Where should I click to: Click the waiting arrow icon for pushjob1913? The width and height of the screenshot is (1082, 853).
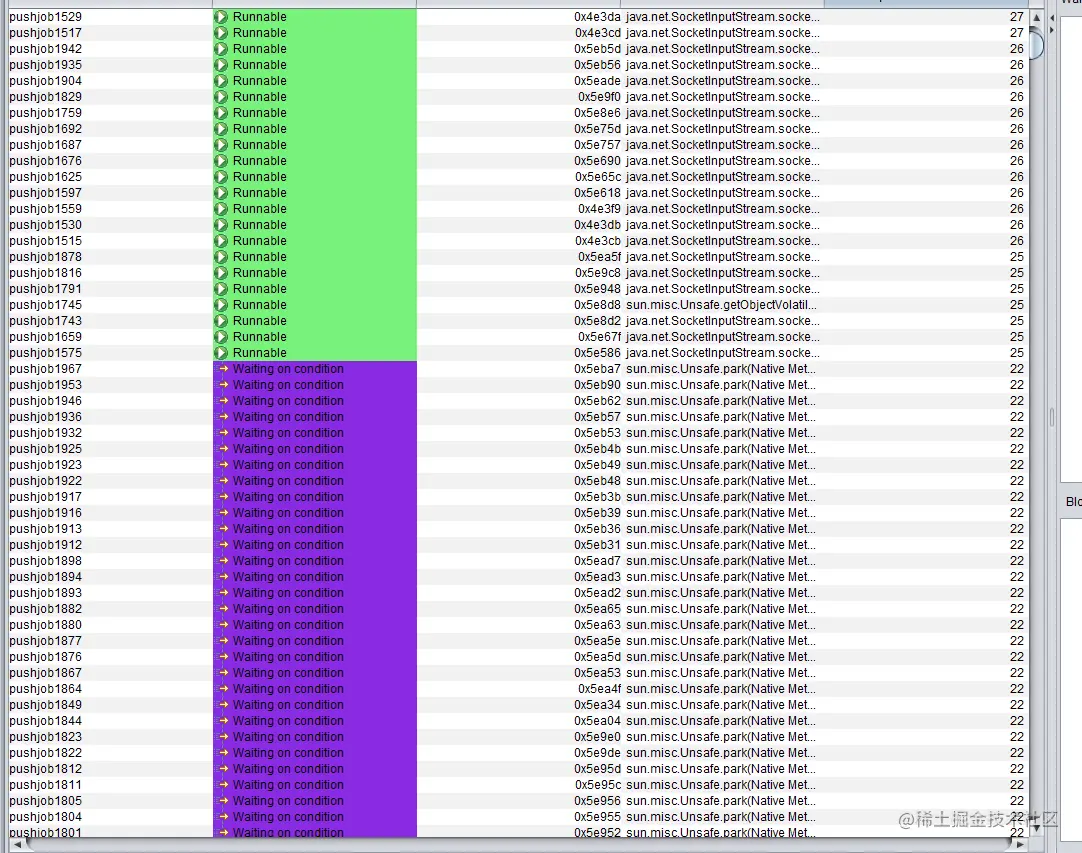[223, 529]
